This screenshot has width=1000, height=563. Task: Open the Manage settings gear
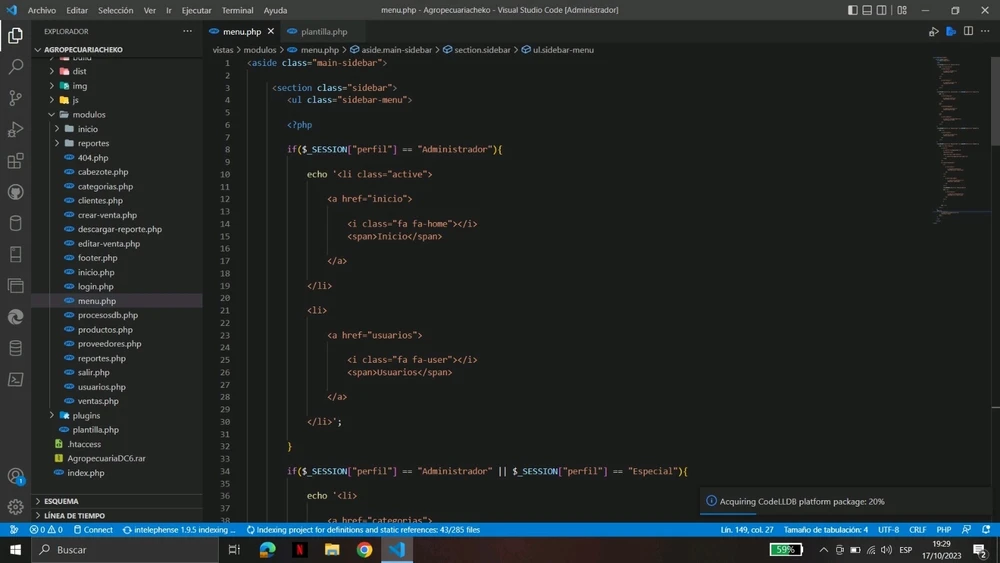pos(15,507)
